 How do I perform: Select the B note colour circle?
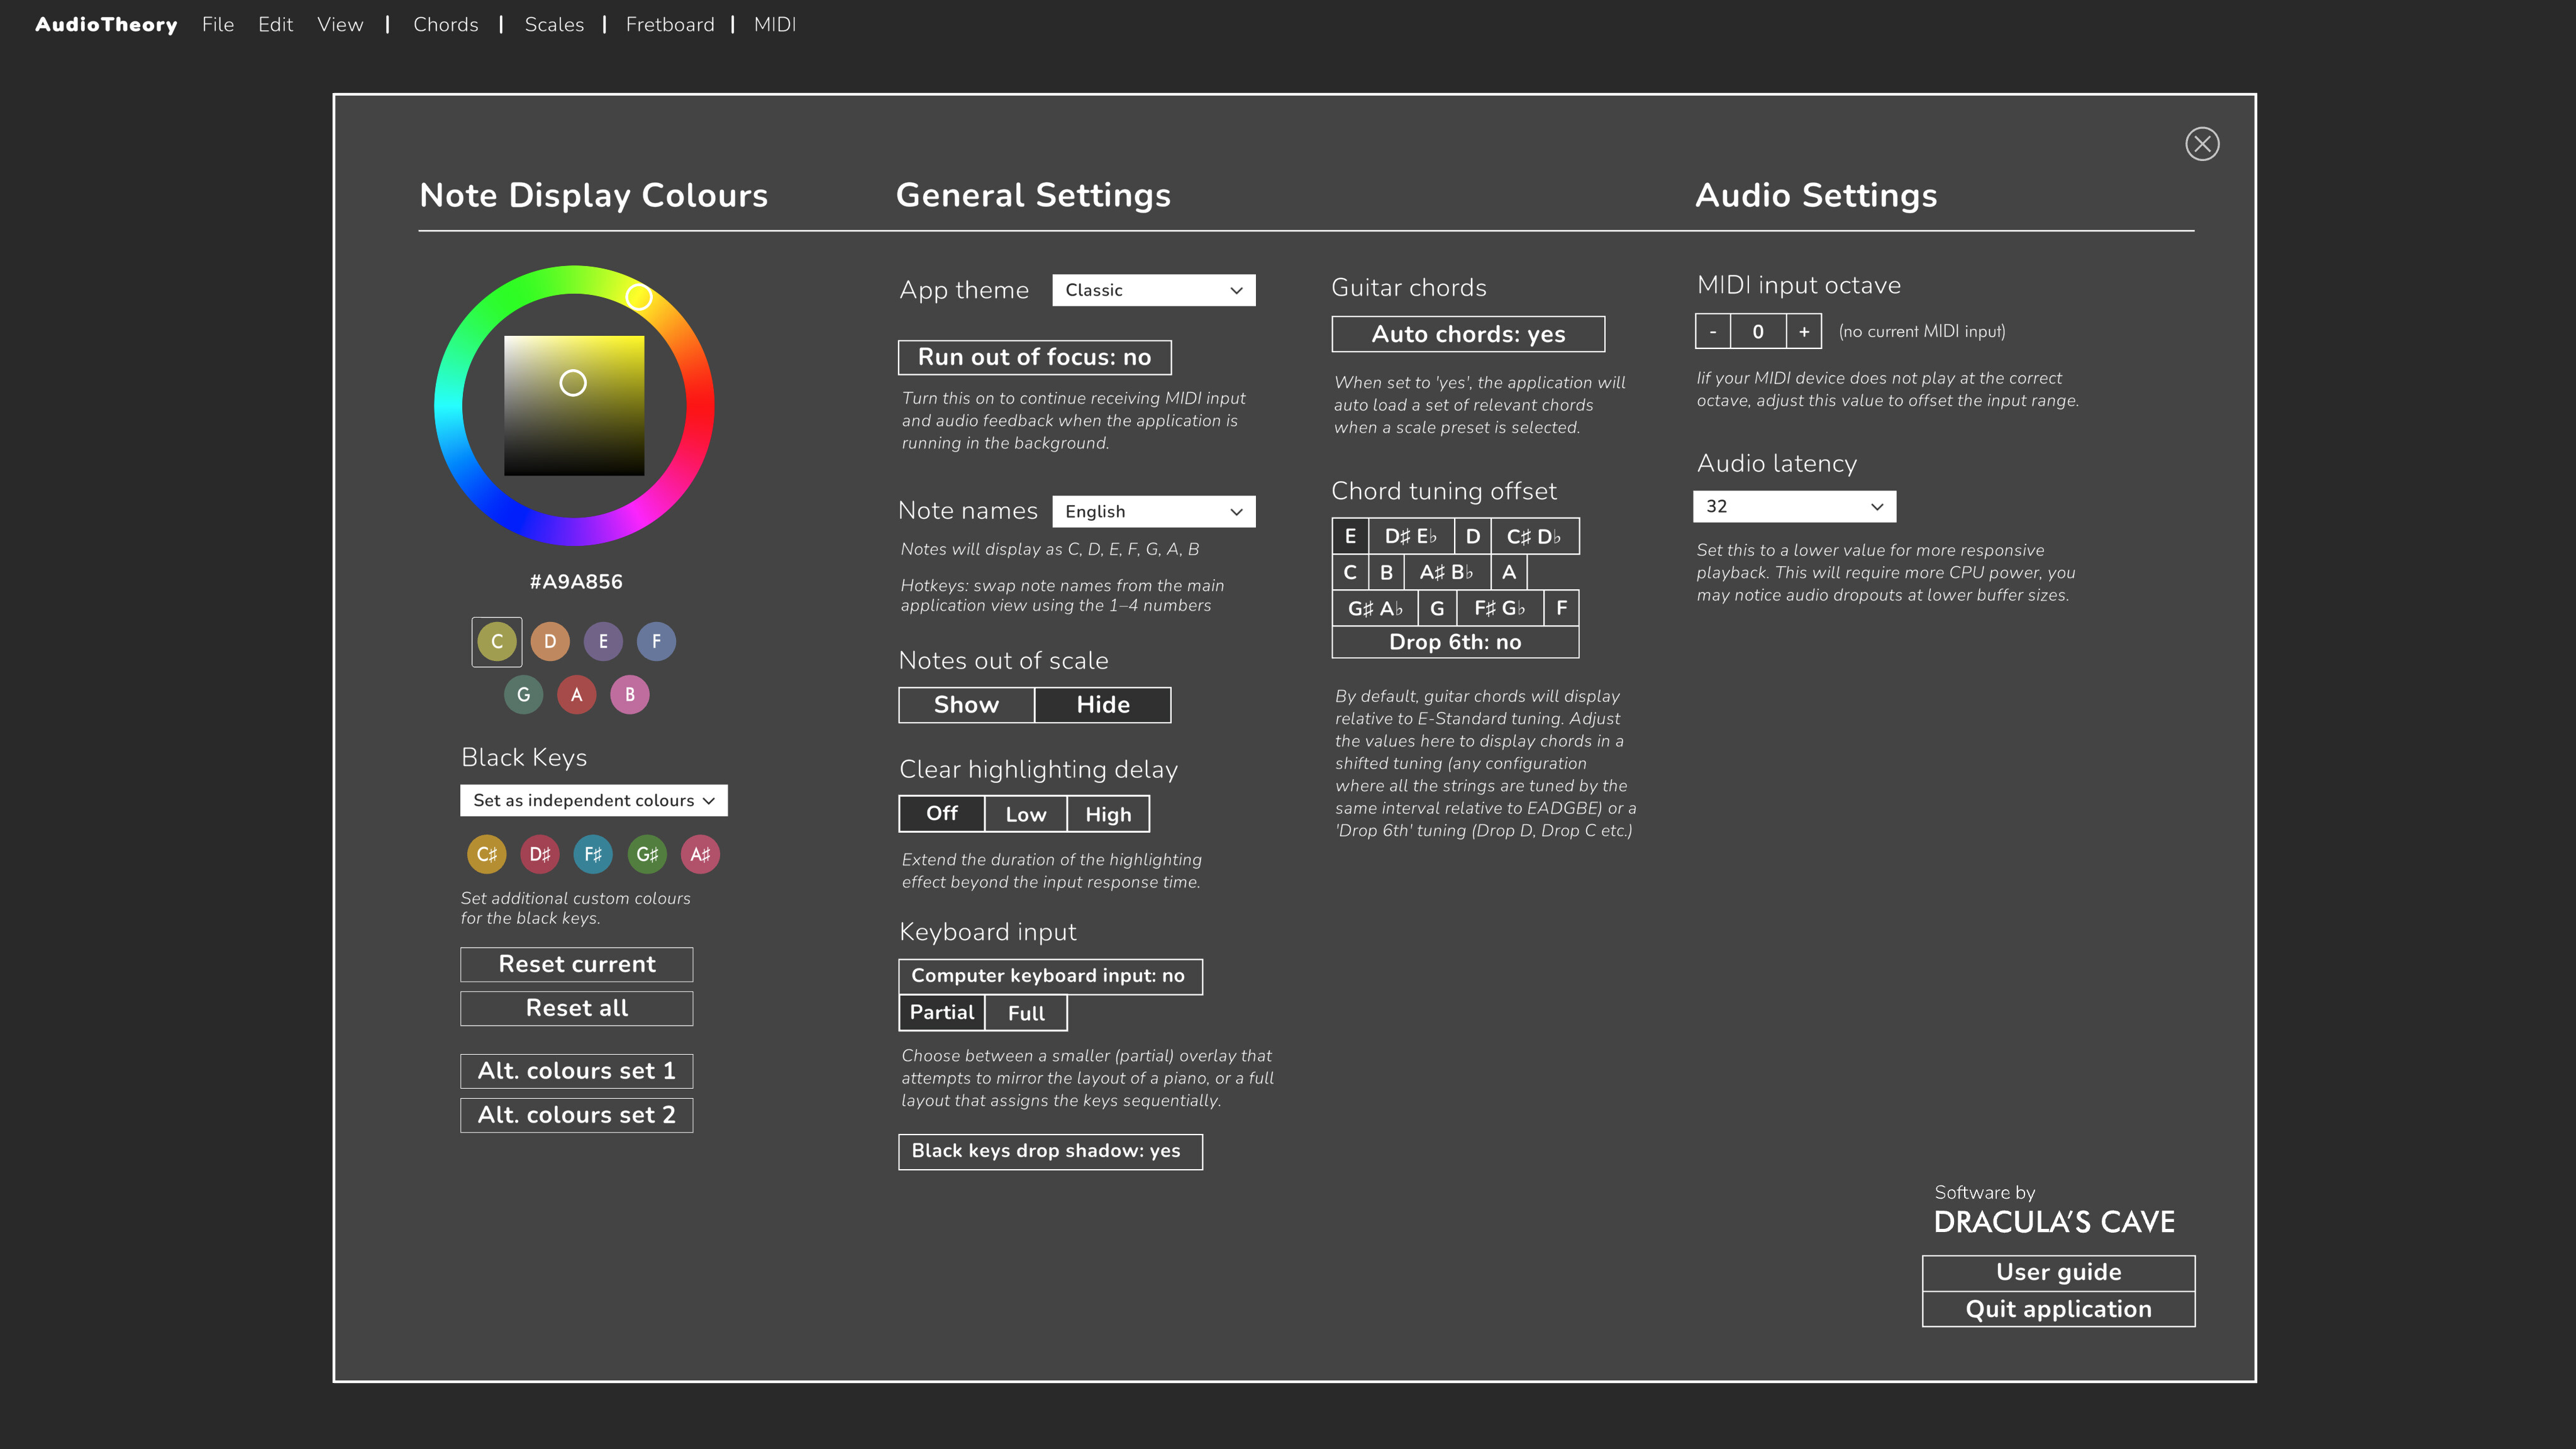click(630, 694)
